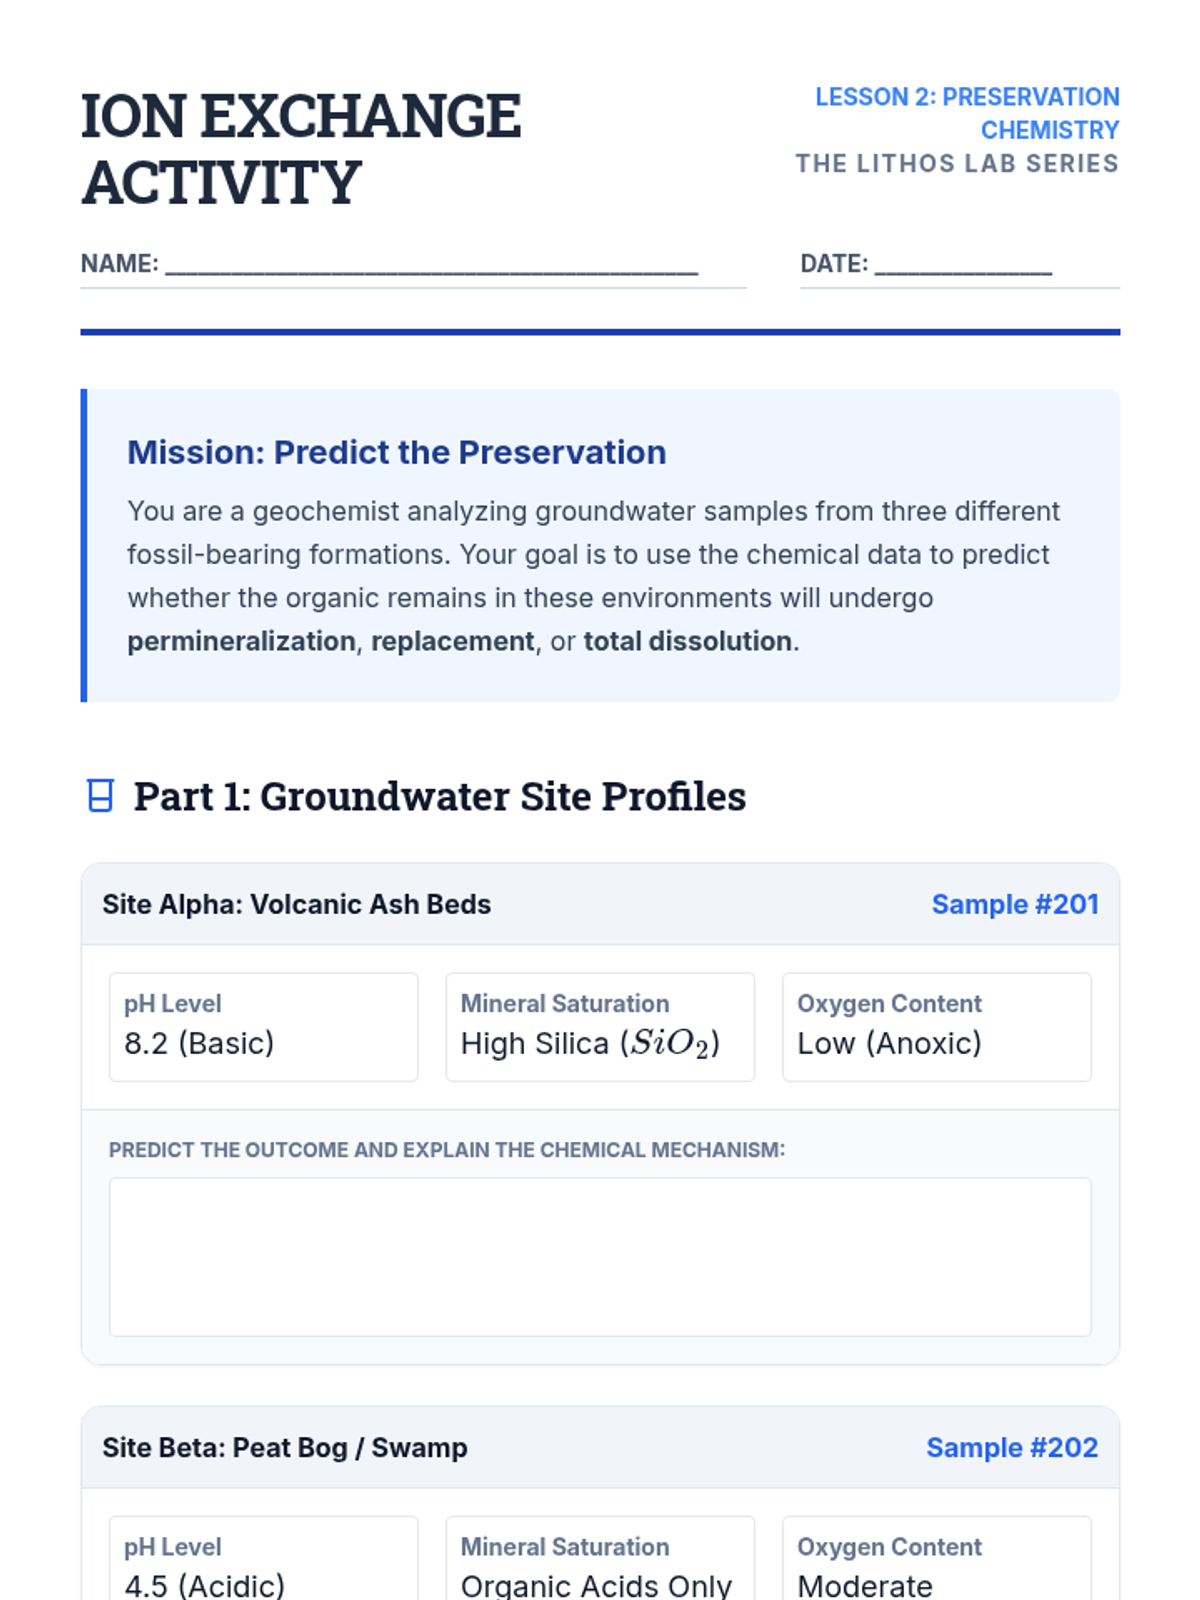The width and height of the screenshot is (1200, 1600).
Task: Click the beaker icon beside Part 1 heading
Action: tap(100, 796)
